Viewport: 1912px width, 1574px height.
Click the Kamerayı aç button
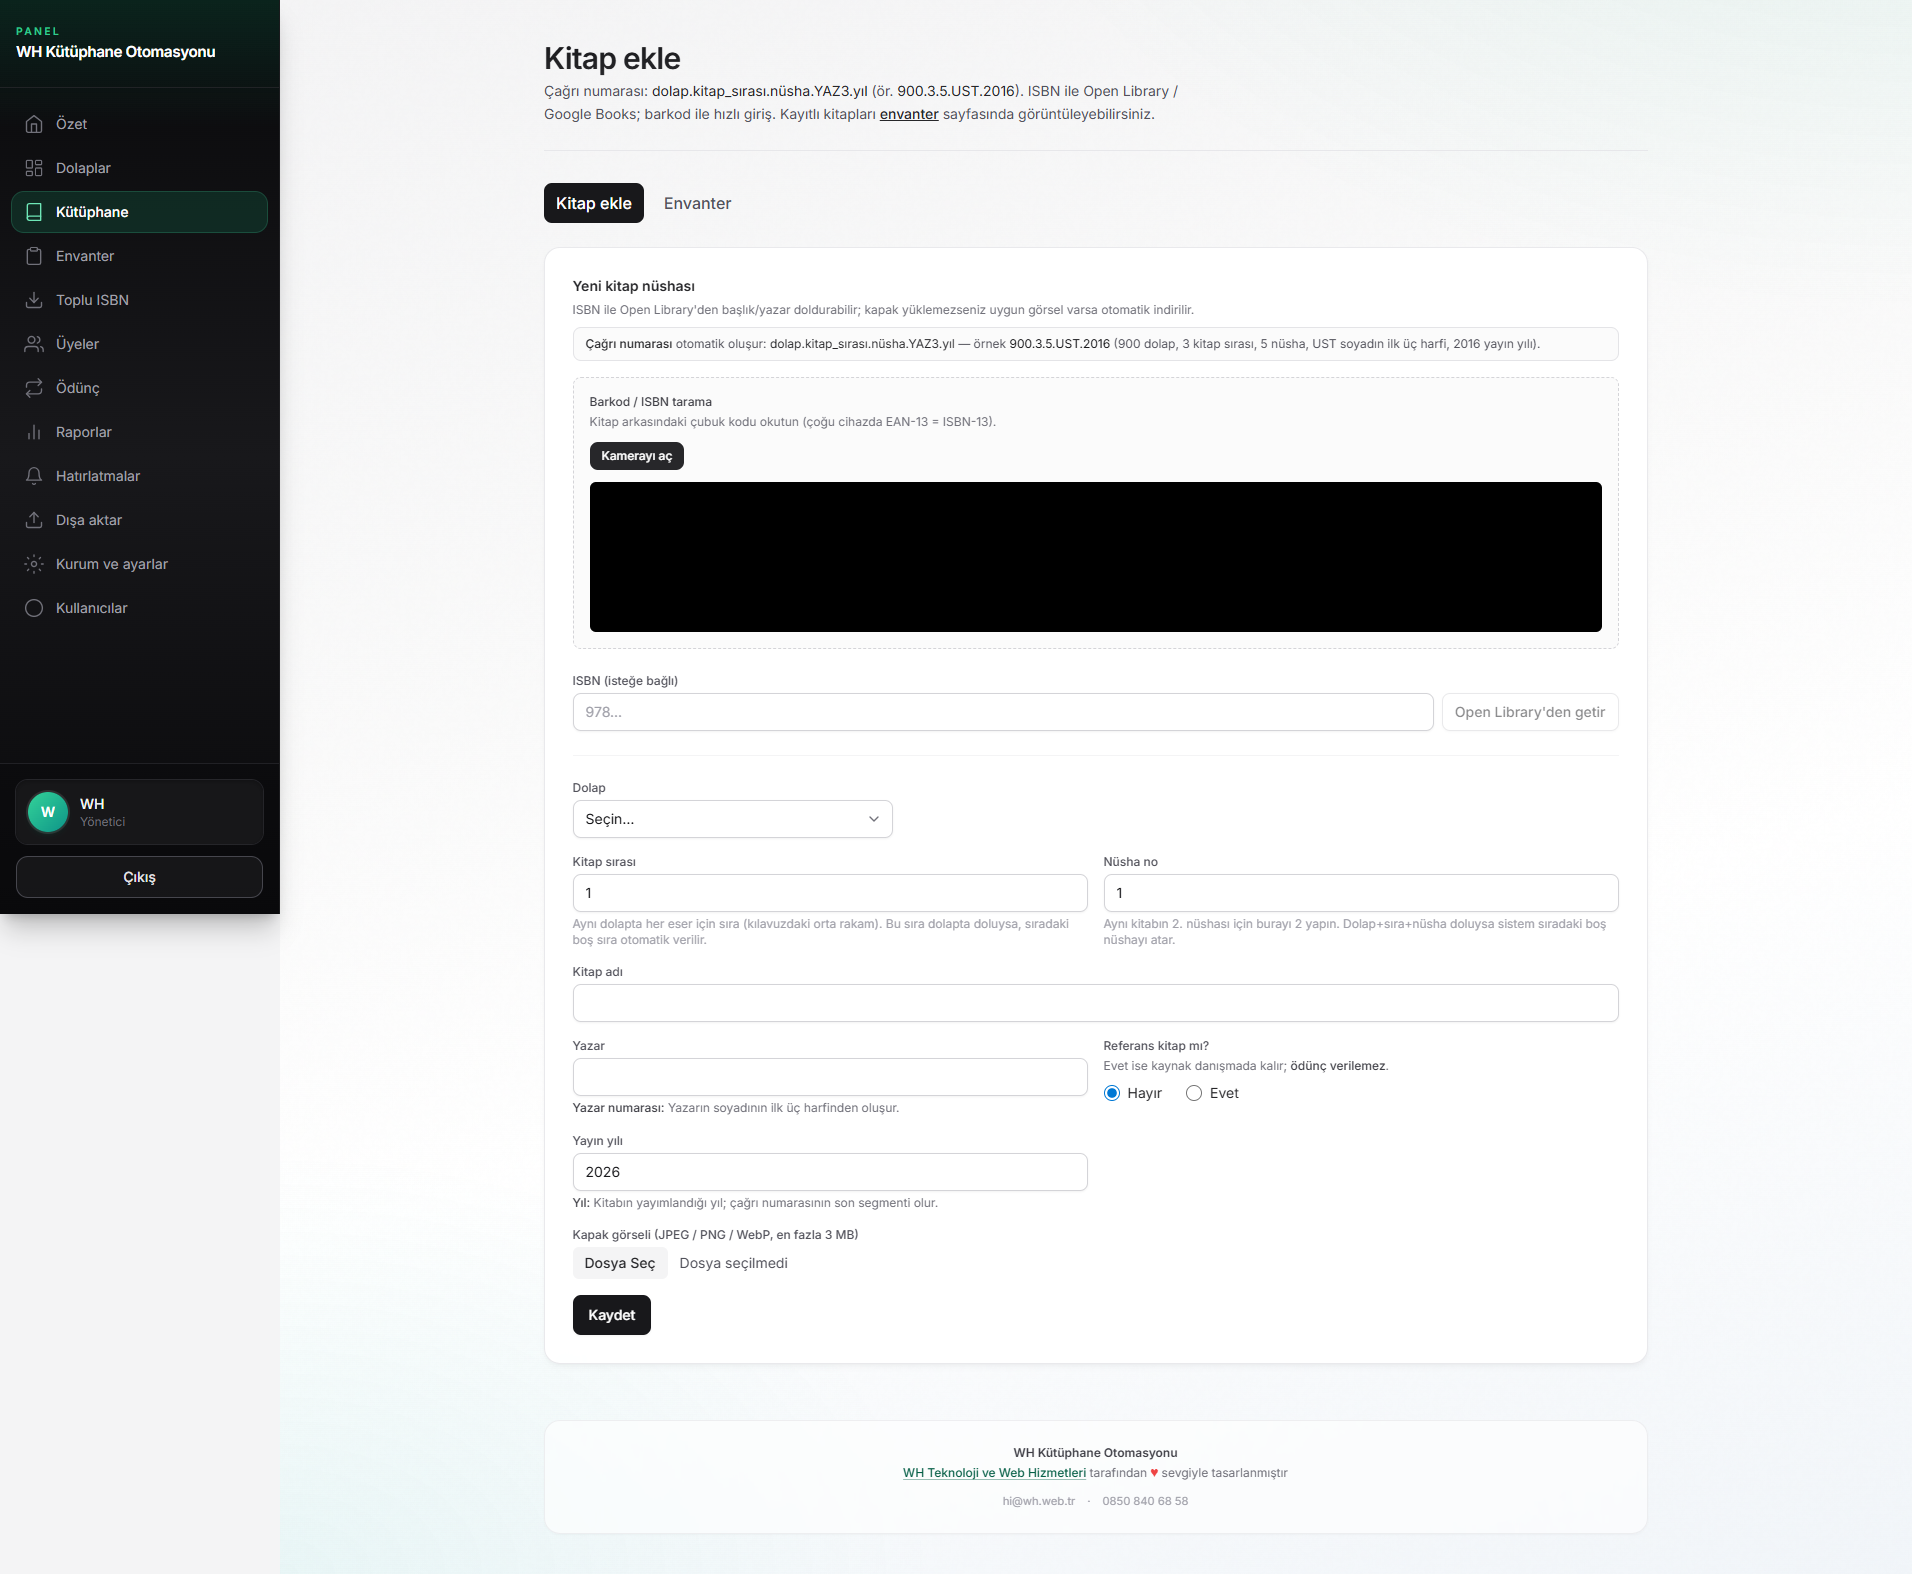tap(637, 456)
